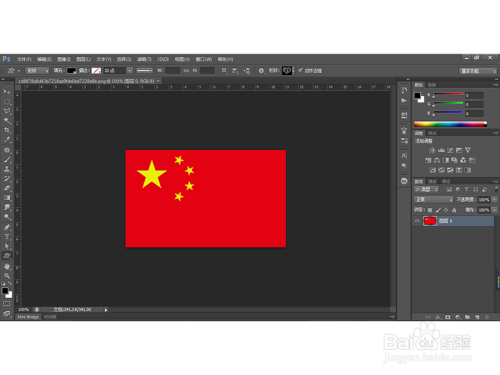500x375 pixels.
Task: Open stroke line style dropdown
Action: [144, 71]
